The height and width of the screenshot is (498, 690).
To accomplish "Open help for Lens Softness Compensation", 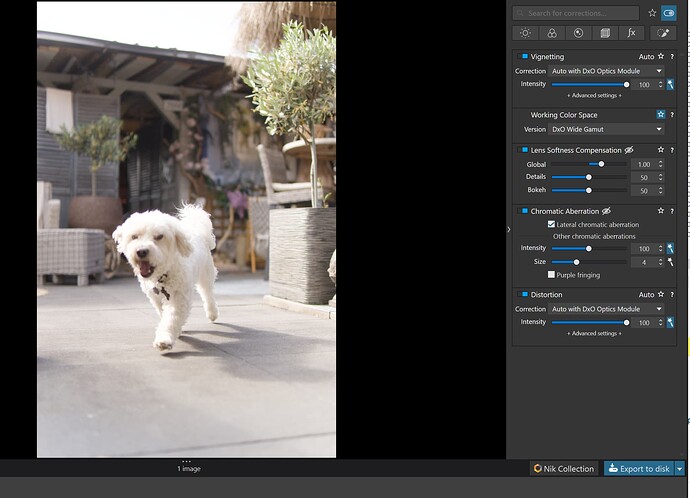I will click(672, 150).
